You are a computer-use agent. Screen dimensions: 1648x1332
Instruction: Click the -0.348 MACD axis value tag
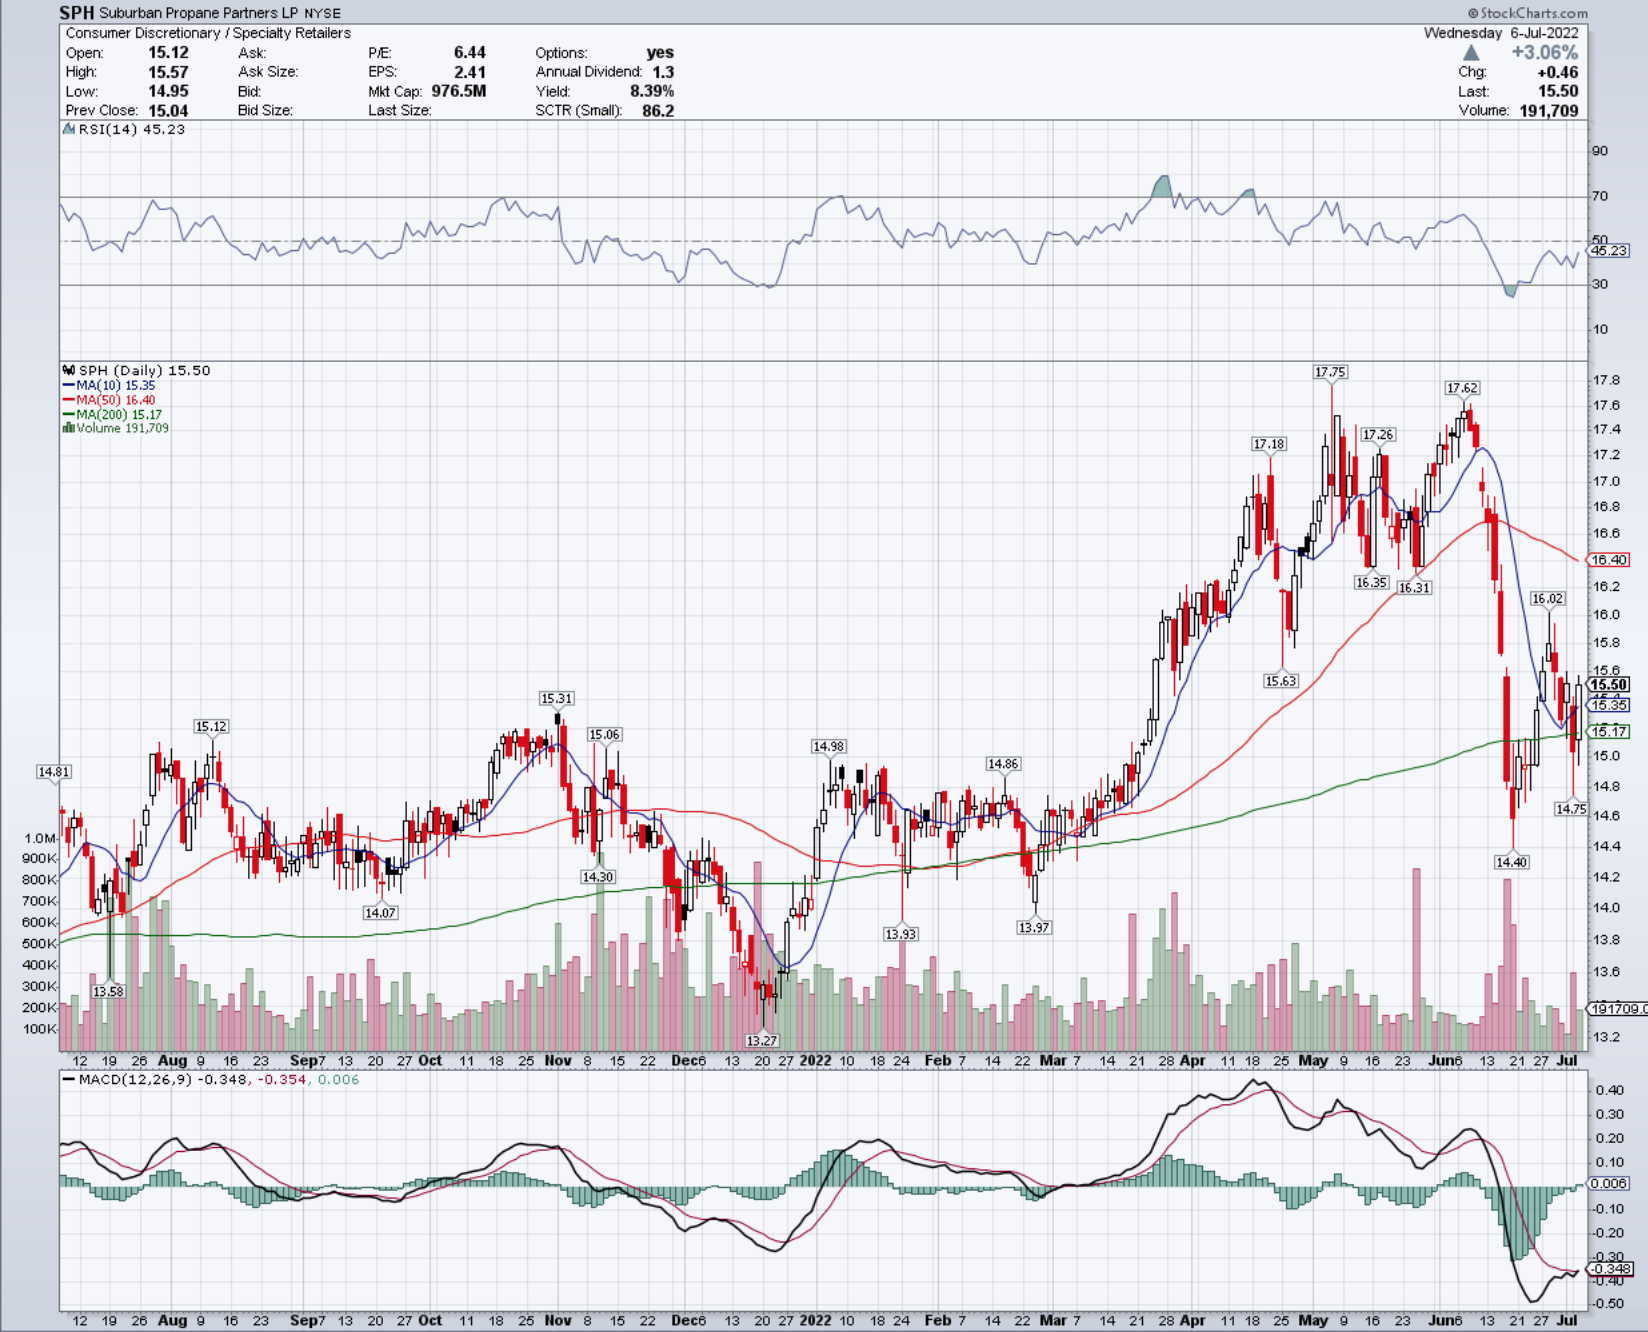point(1610,1269)
